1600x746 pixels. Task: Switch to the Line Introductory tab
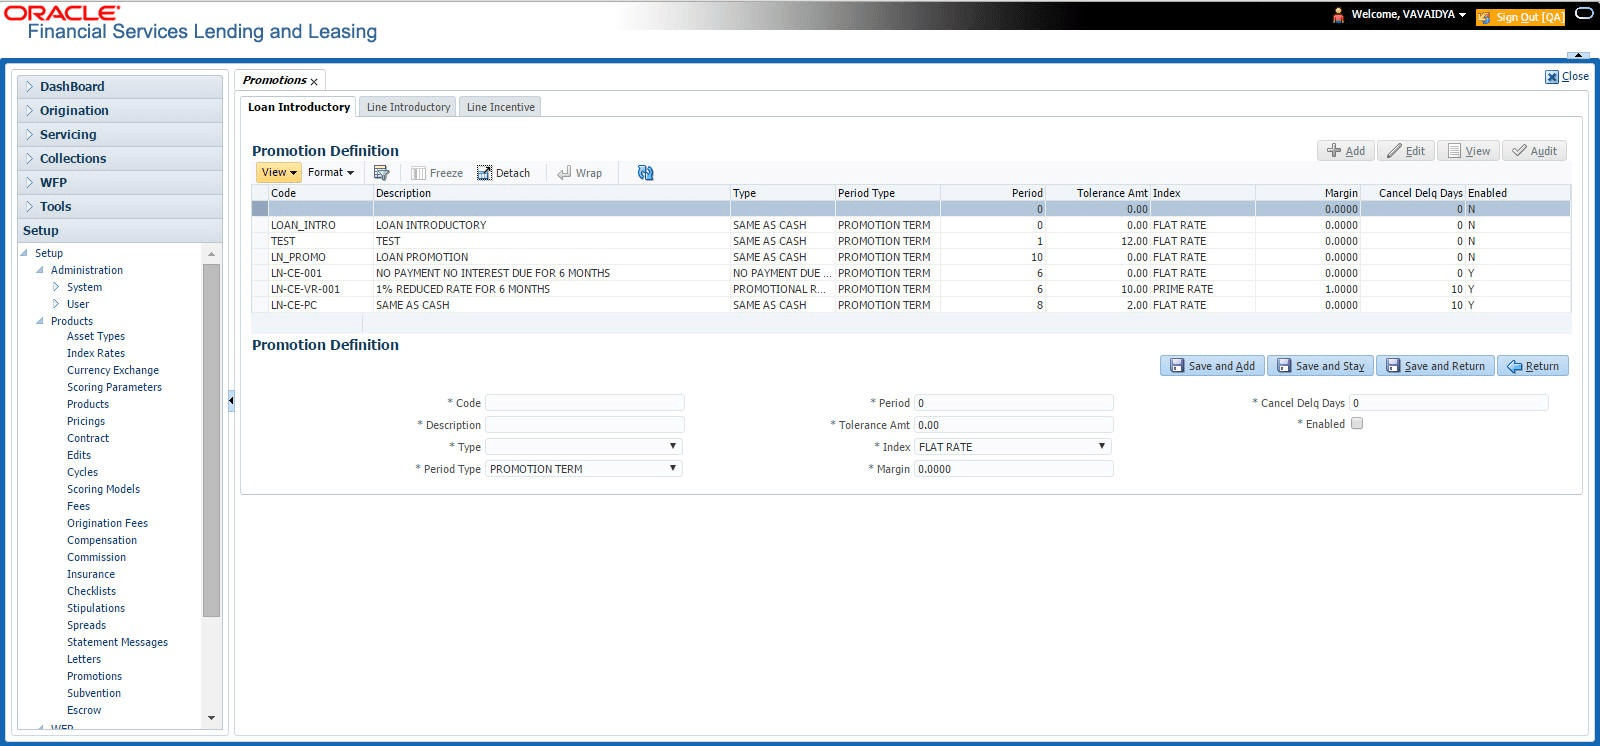tap(408, 107)
